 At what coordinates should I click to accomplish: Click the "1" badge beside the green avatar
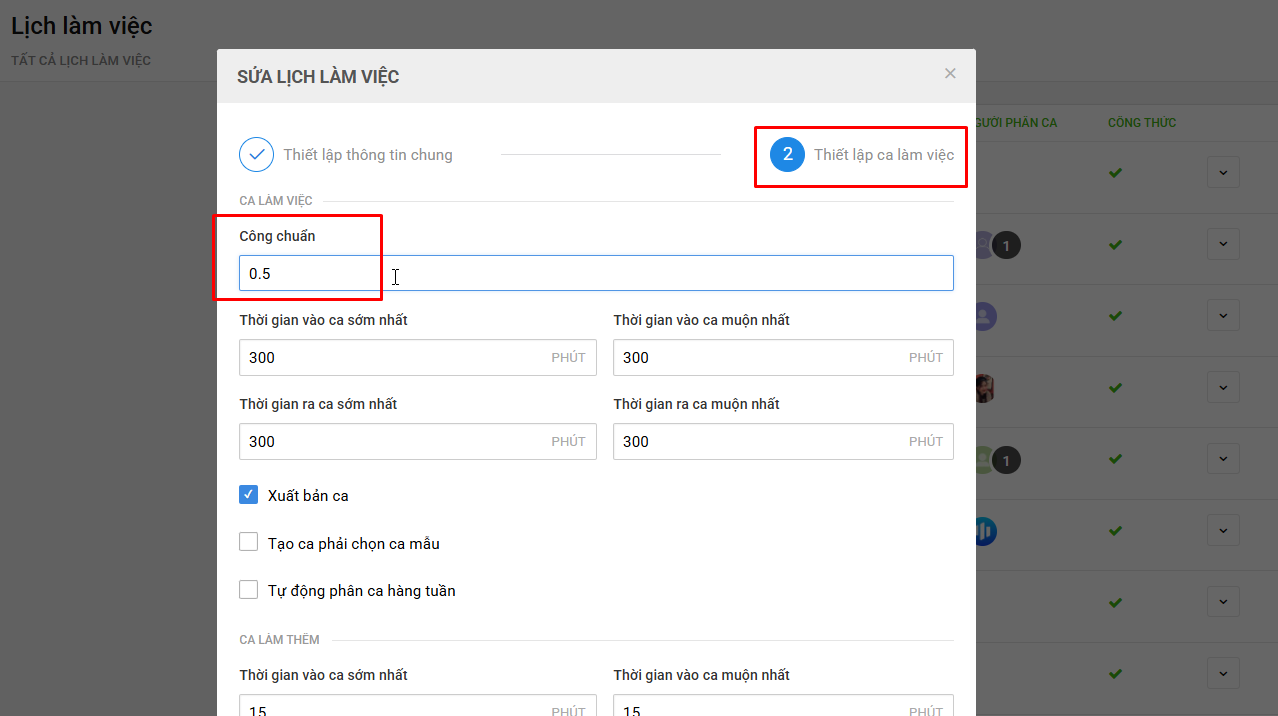(1007, 460)
